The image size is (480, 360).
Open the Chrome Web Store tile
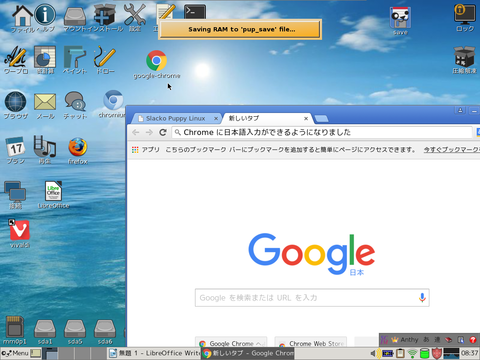tap(311, 342)
